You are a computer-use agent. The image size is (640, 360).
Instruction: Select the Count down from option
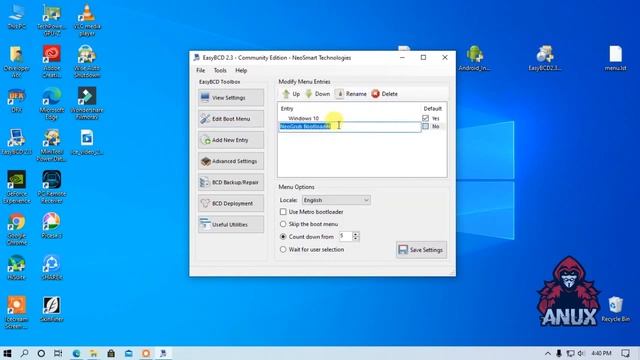click(x=283, y=237)
